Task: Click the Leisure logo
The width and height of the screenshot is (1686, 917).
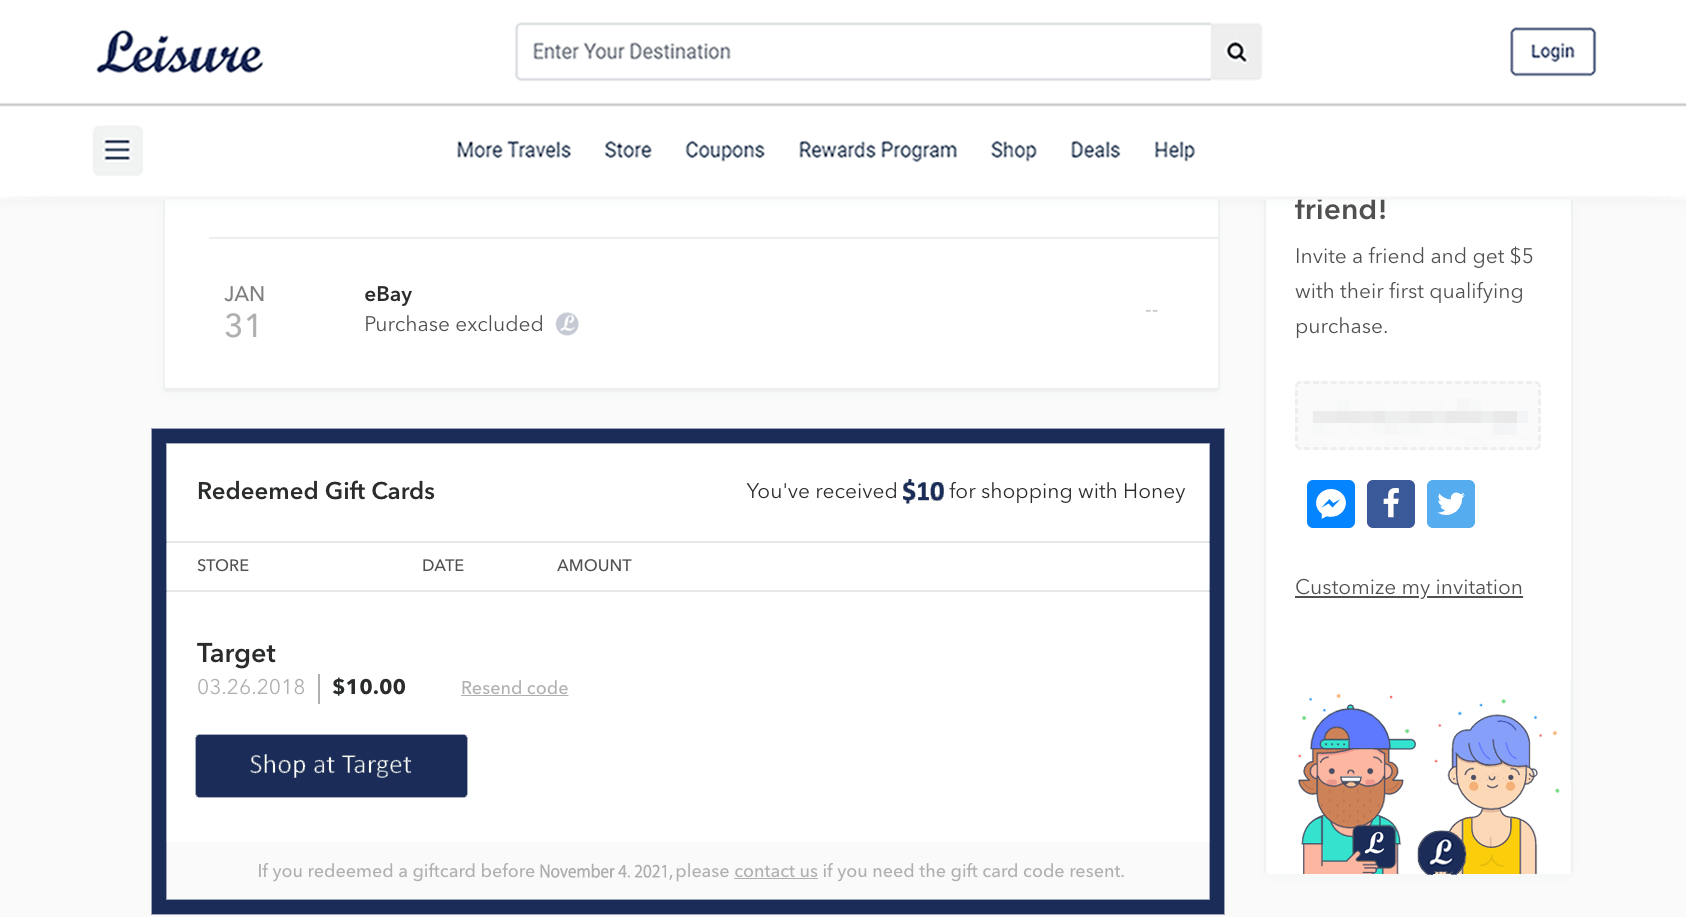Action: point(180,52)
